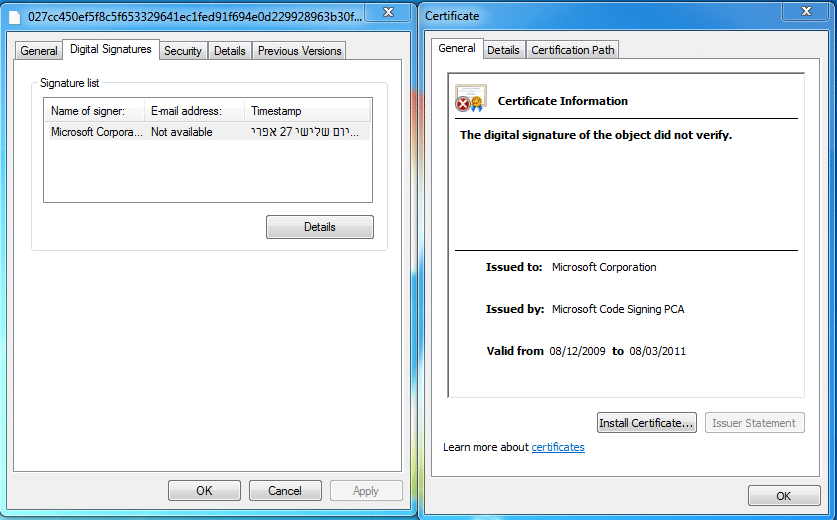Viewport: 837px width, 520px height.
Task: Open the certificates help link
Action: click(x=558, y=447)
